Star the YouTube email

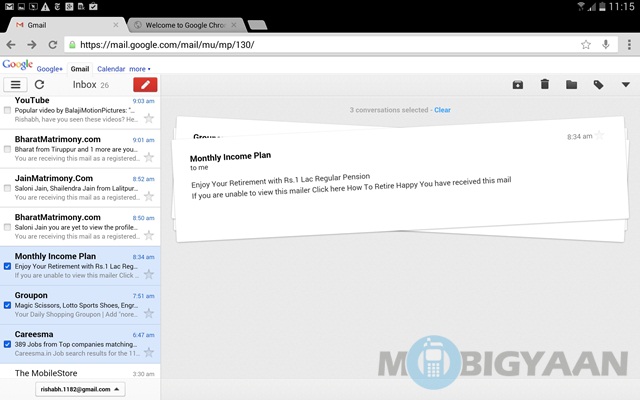click(x=149, y=118)
